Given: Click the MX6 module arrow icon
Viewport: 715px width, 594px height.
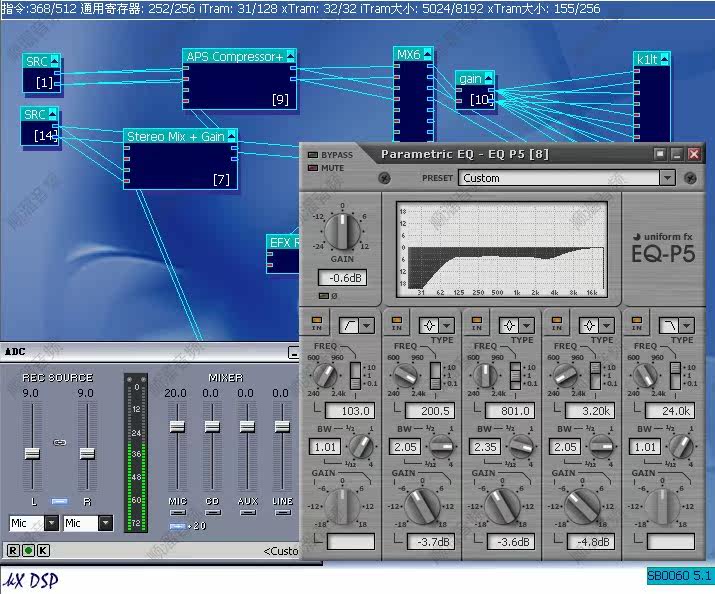Looking at the screenshot, I should click(427, 54).
